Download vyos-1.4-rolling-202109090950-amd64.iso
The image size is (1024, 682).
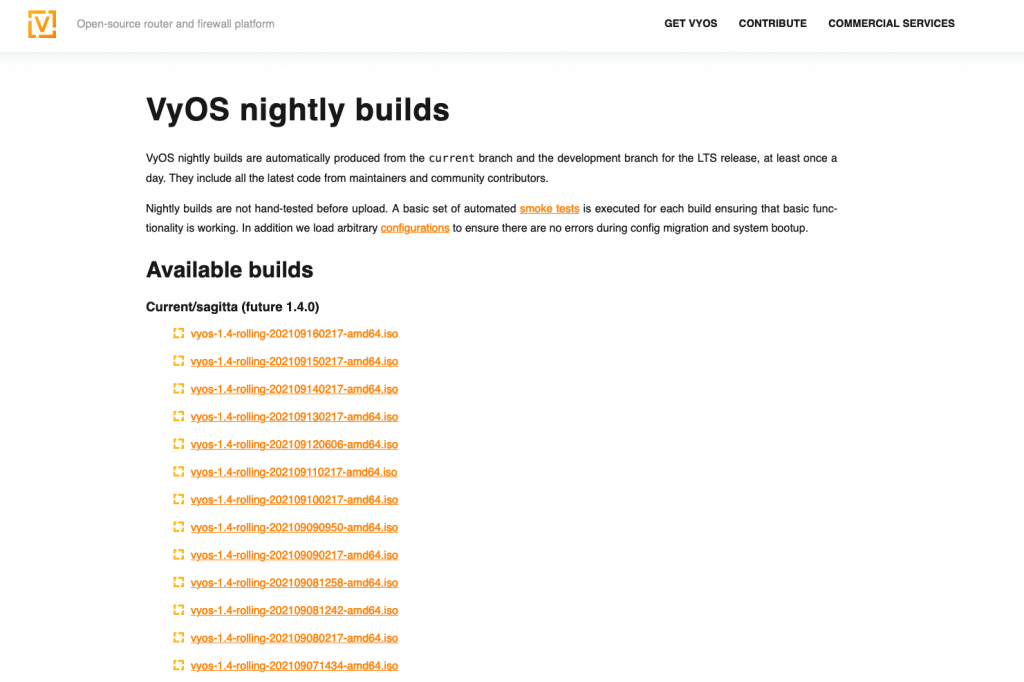[x=294, y=527]
